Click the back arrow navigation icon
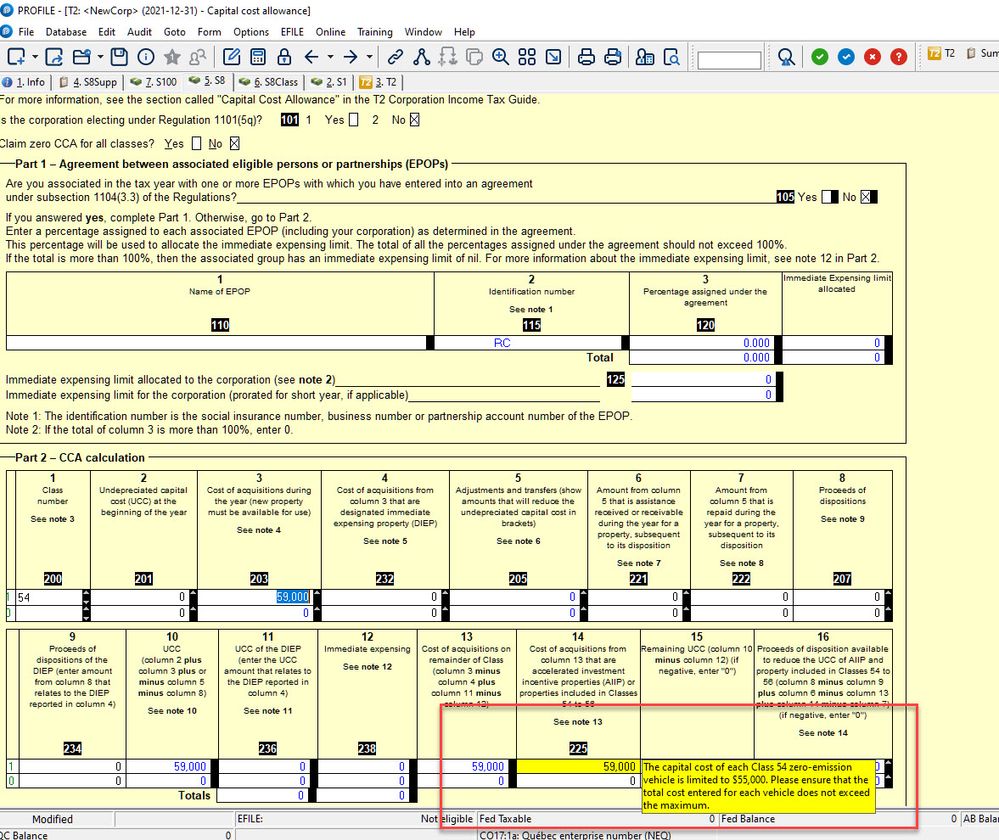The image size is (999, 840). point(311,56)
